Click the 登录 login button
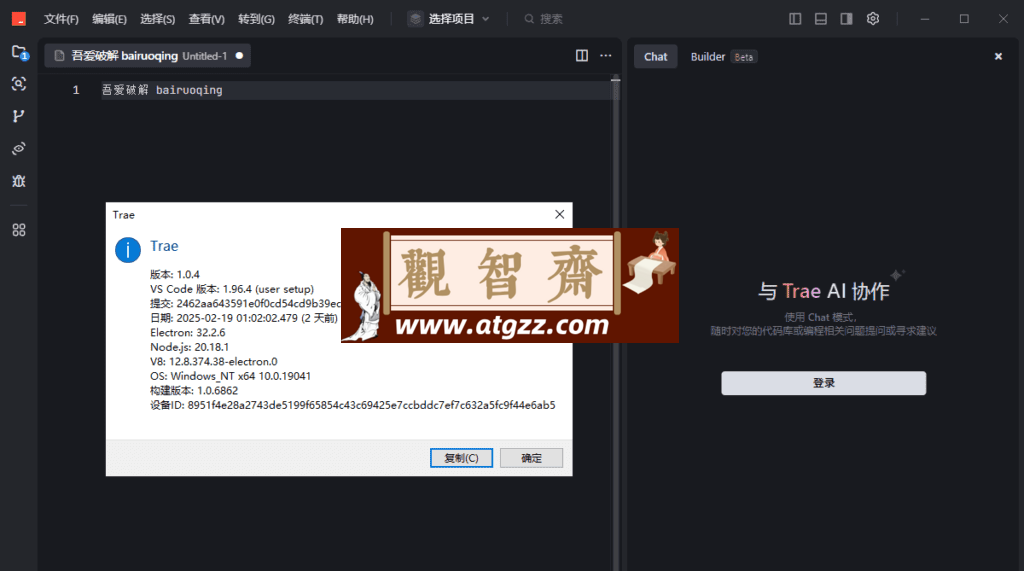Image resolution: width=1024 pixels, height=571 pixels. [x=824, y=383]
